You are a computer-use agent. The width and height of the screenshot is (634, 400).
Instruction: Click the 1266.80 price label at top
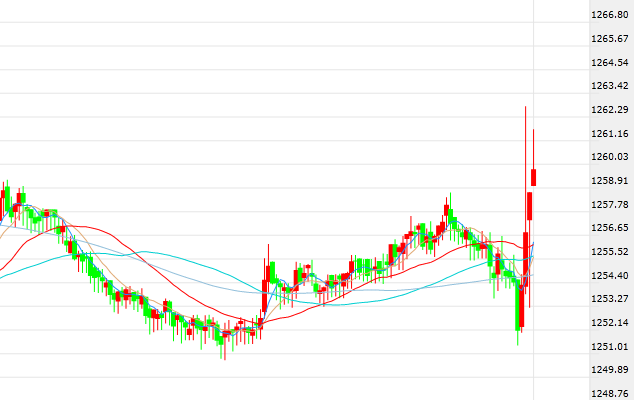point(609,15)
